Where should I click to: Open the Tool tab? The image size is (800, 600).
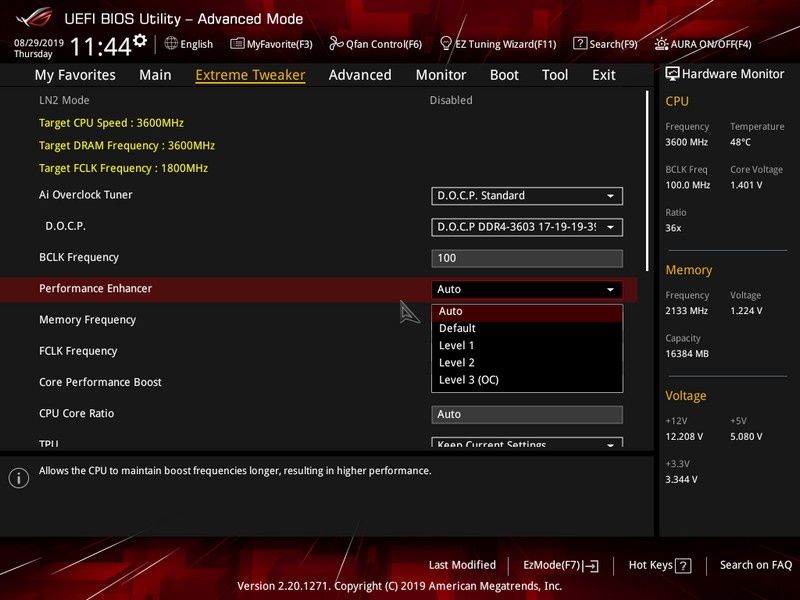click(x=555, y=75)
